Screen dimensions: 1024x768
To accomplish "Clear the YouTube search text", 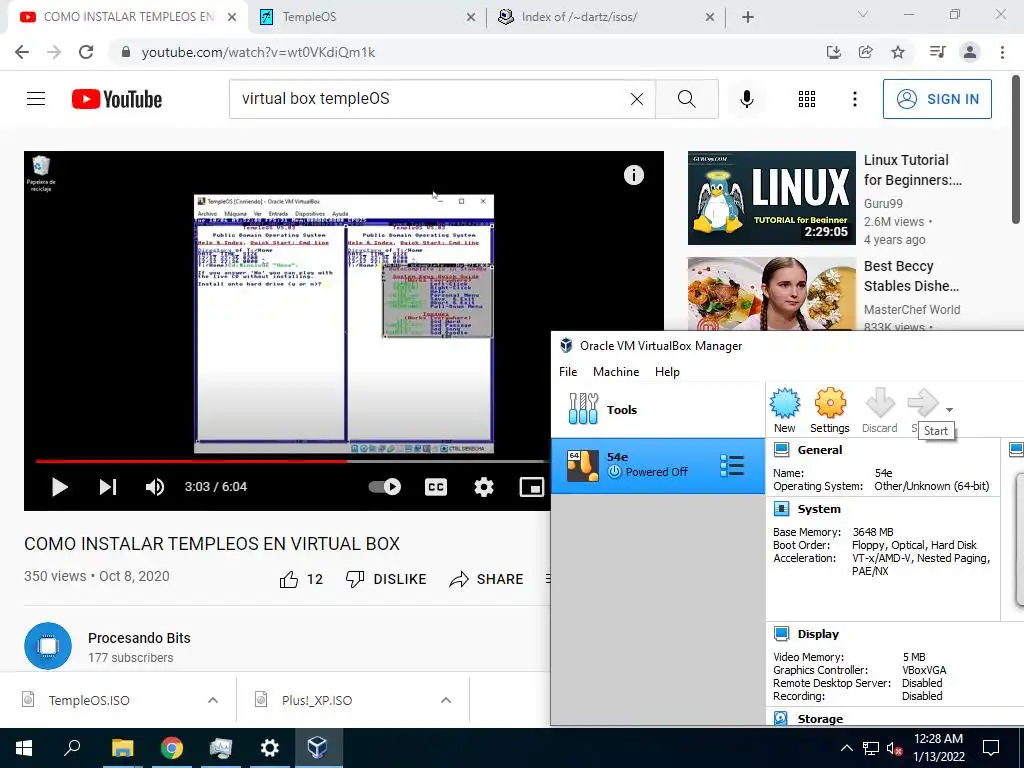I will click(x=637, y=99).
